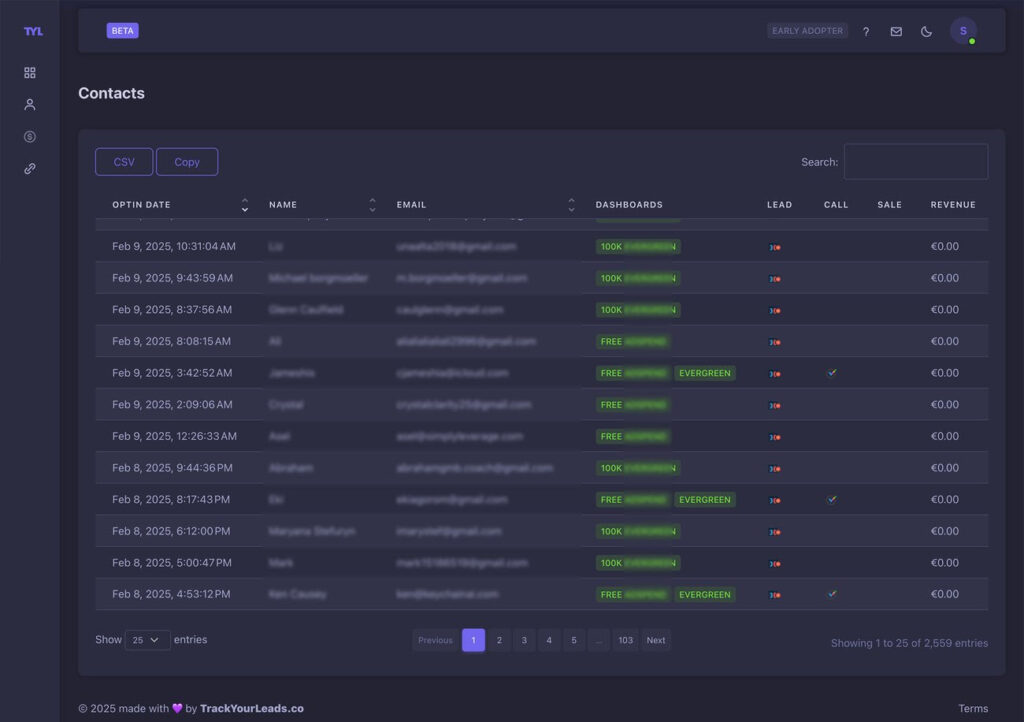Viewport: 1024px width, 722px height.
Task: Click the Copy button
Action: coord(187,162)
